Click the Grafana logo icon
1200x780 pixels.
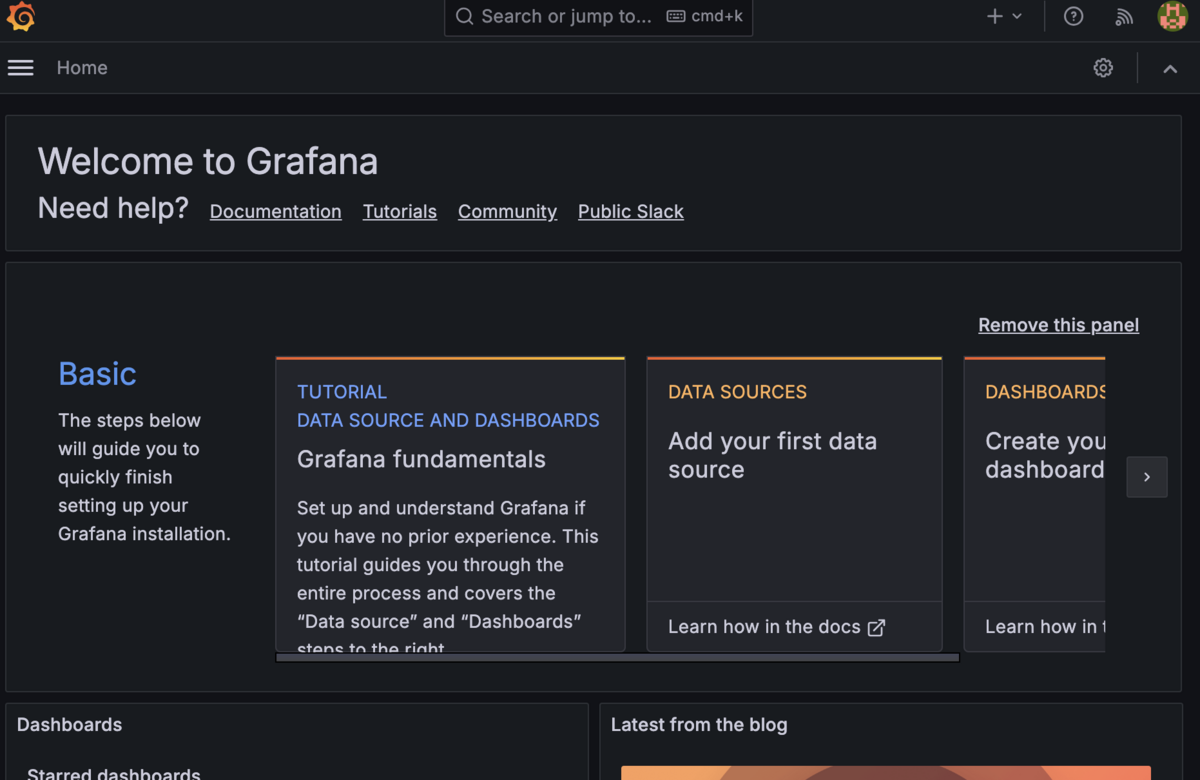(21, 16)
